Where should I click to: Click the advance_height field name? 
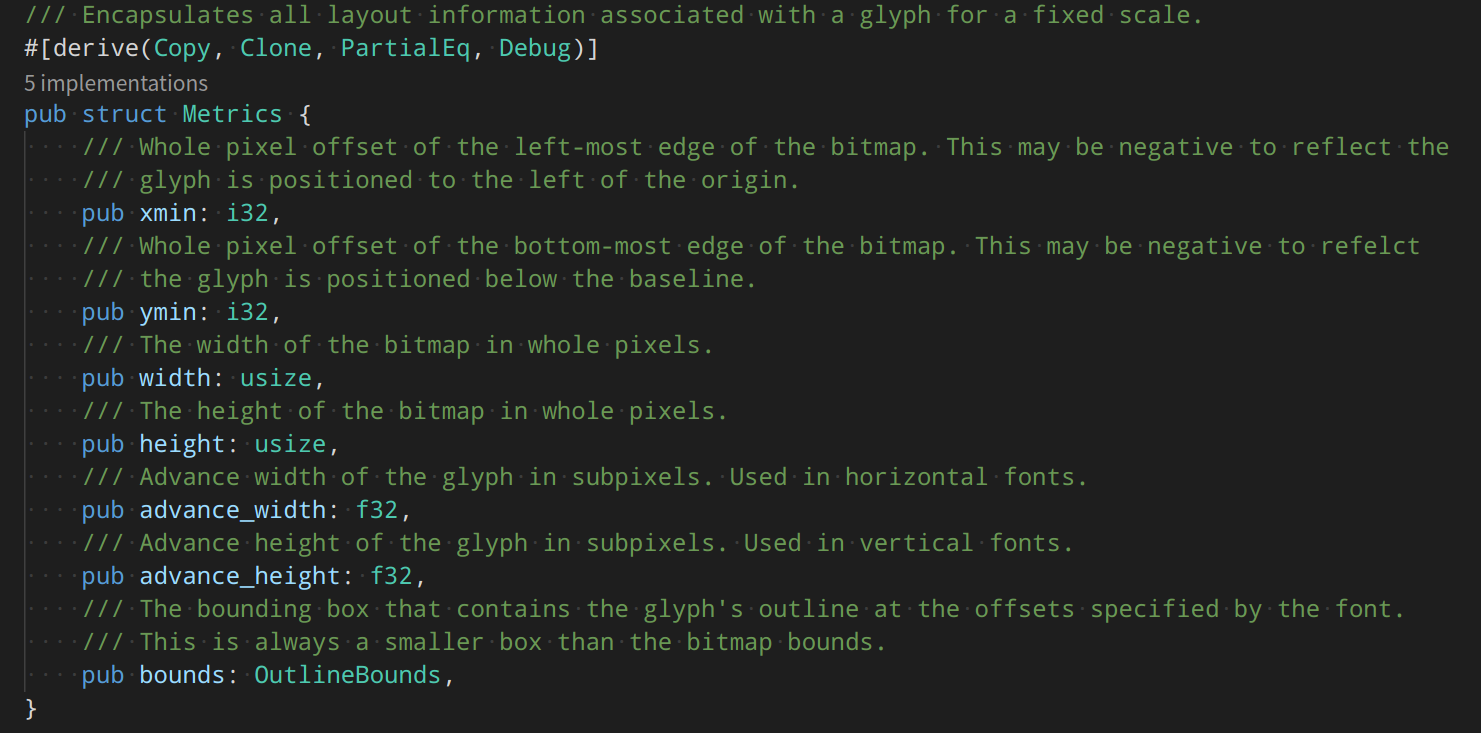coord(240,576)
